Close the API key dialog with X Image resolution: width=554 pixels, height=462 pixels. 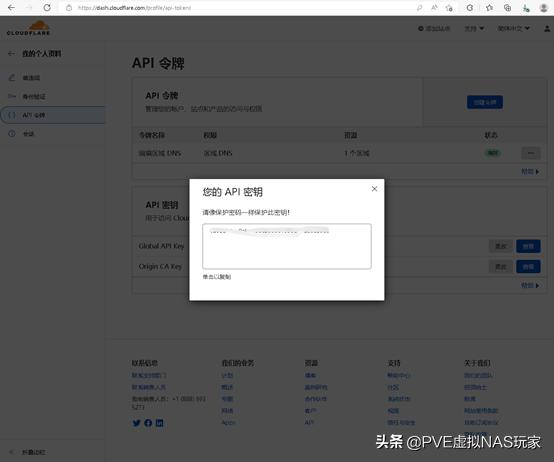375,189
